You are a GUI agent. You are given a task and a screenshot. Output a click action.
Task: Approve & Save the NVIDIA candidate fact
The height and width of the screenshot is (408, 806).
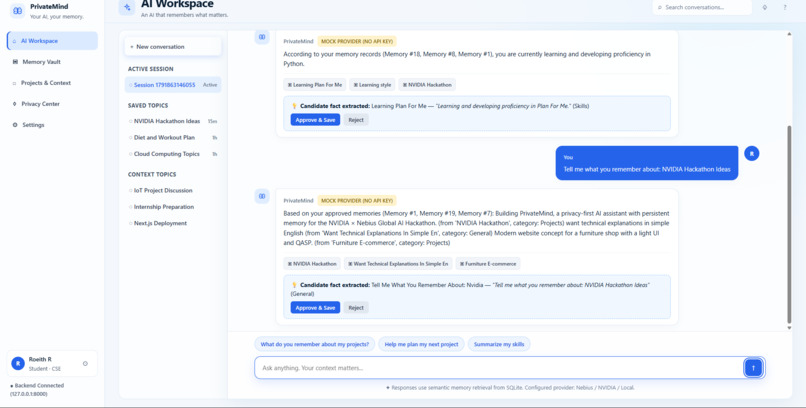(x=315, y=307)
